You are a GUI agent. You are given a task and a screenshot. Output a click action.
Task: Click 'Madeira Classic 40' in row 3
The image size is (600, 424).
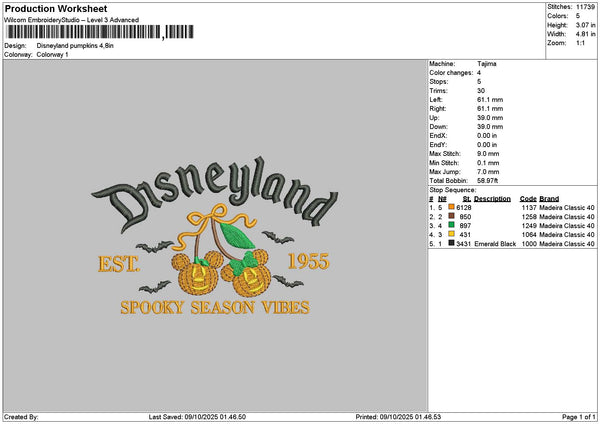(567, 226)
